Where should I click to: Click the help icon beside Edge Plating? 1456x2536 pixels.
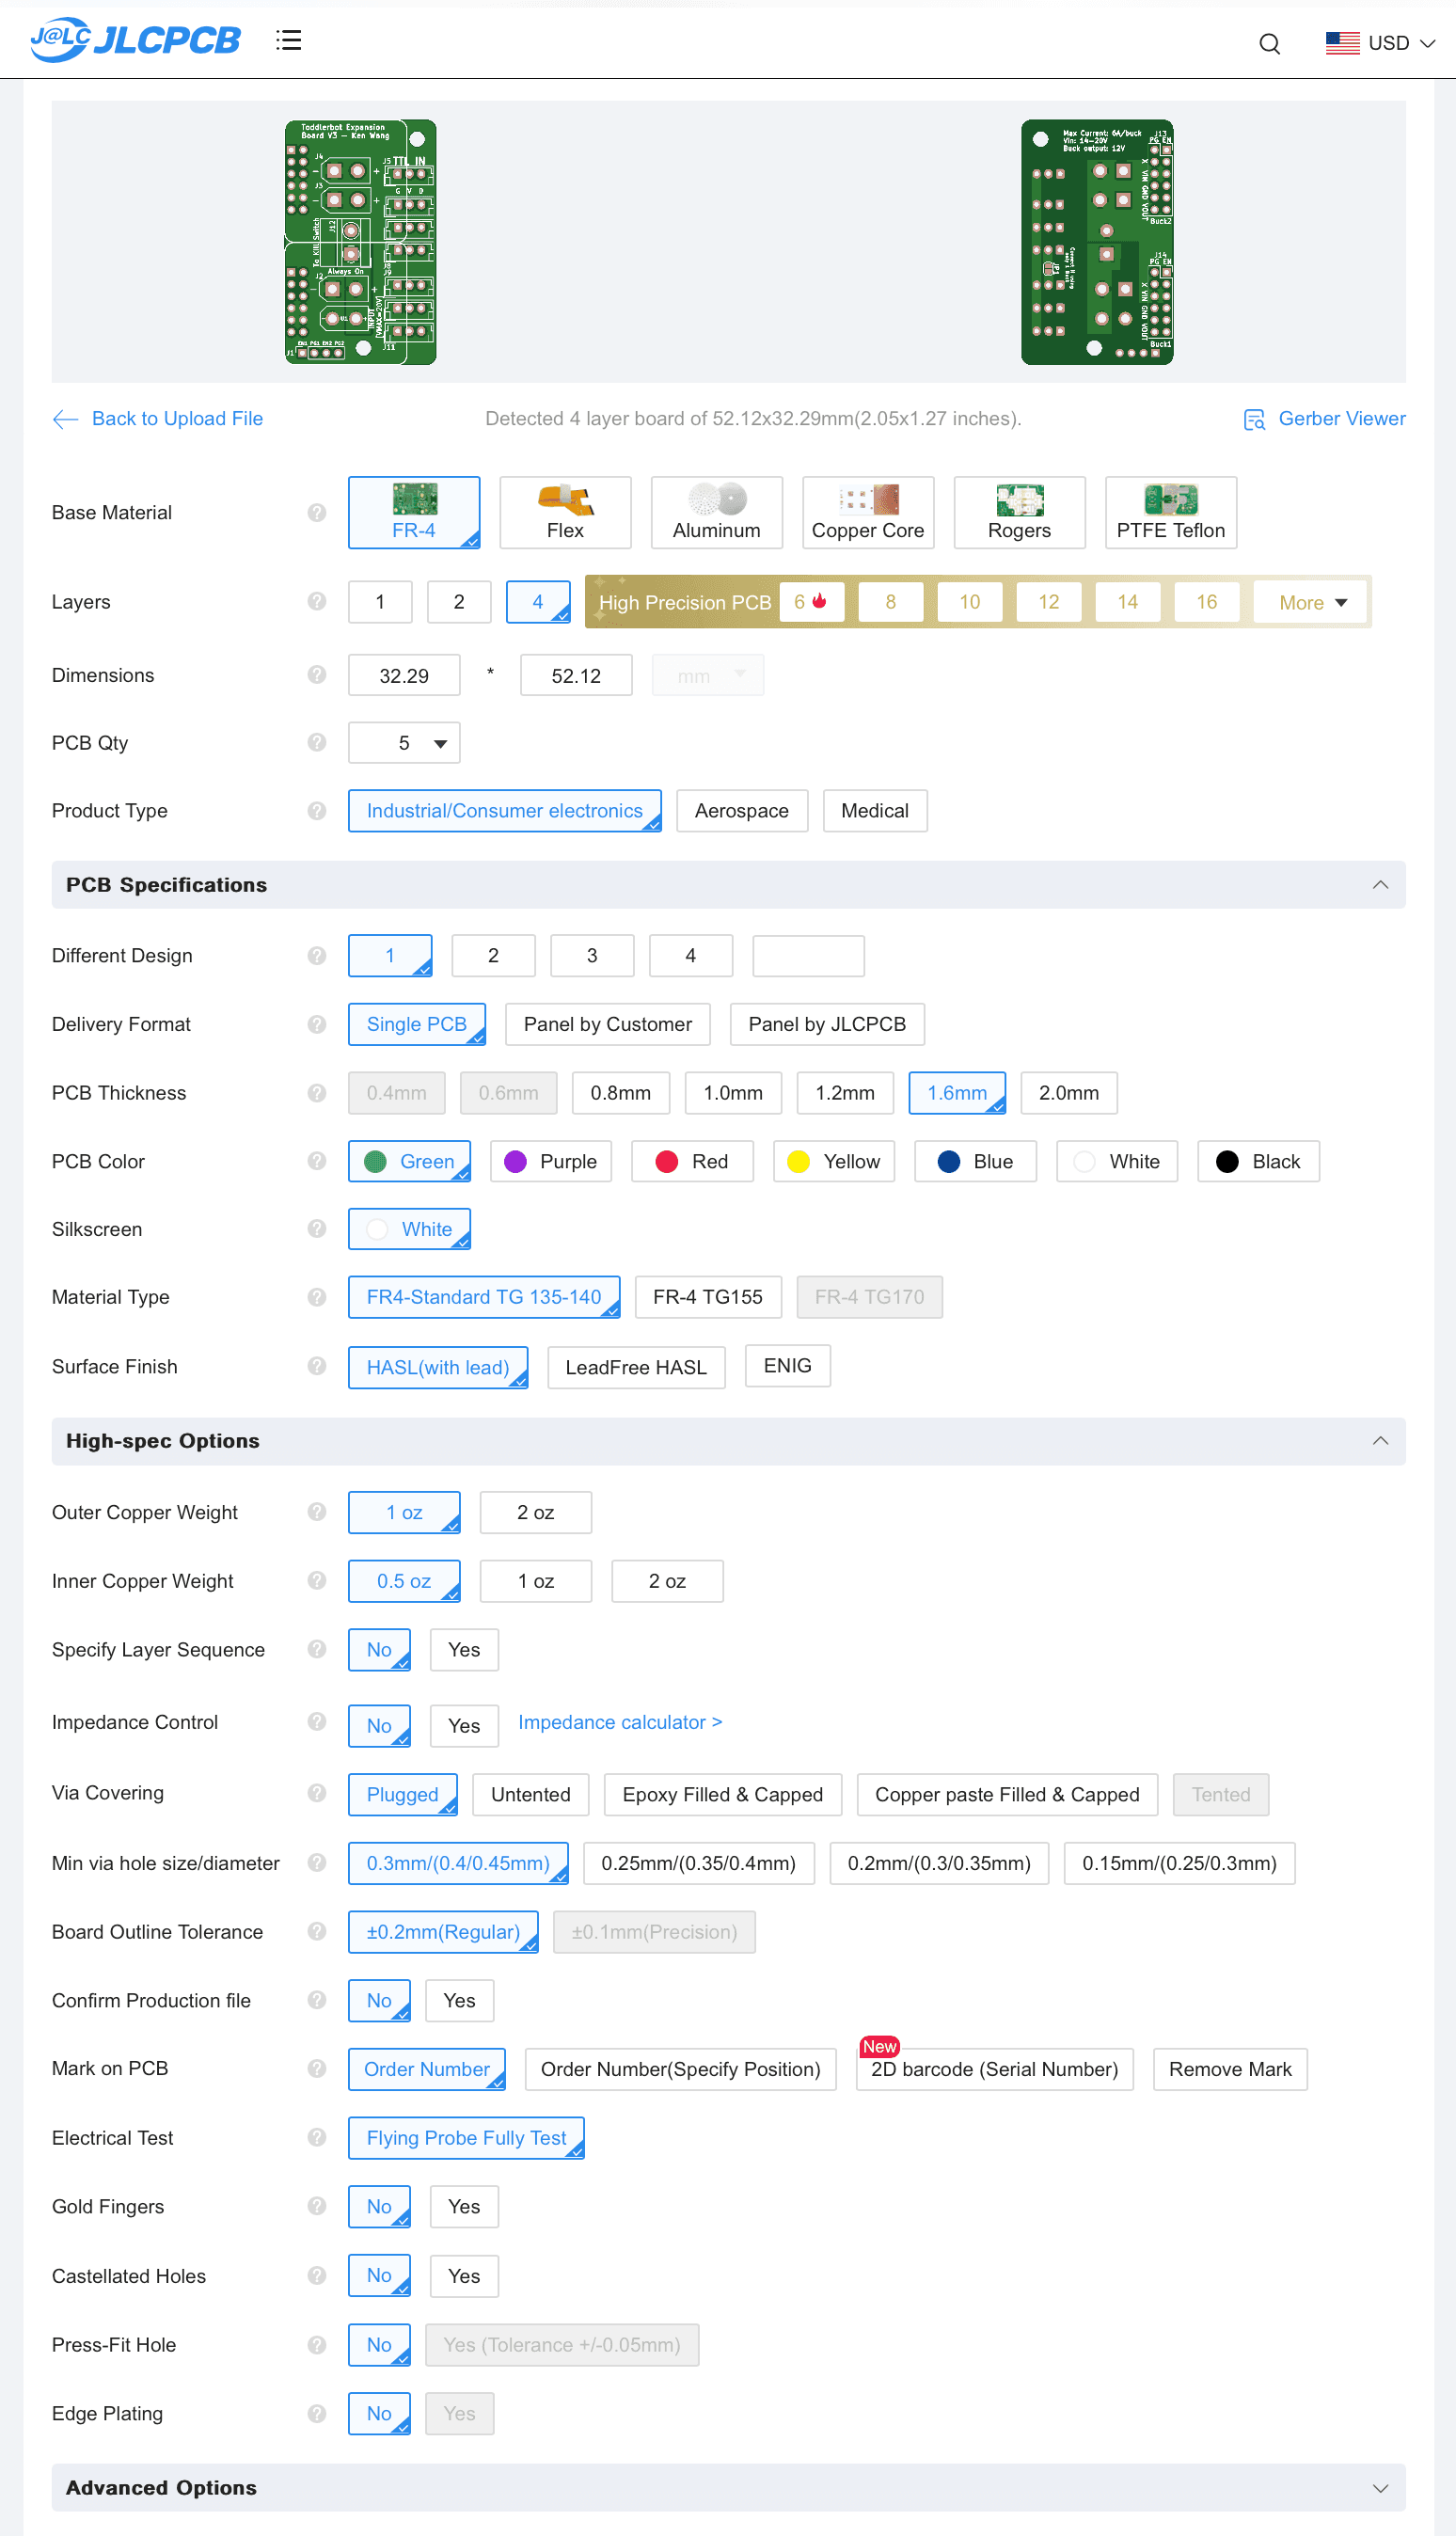(317, 2413)
